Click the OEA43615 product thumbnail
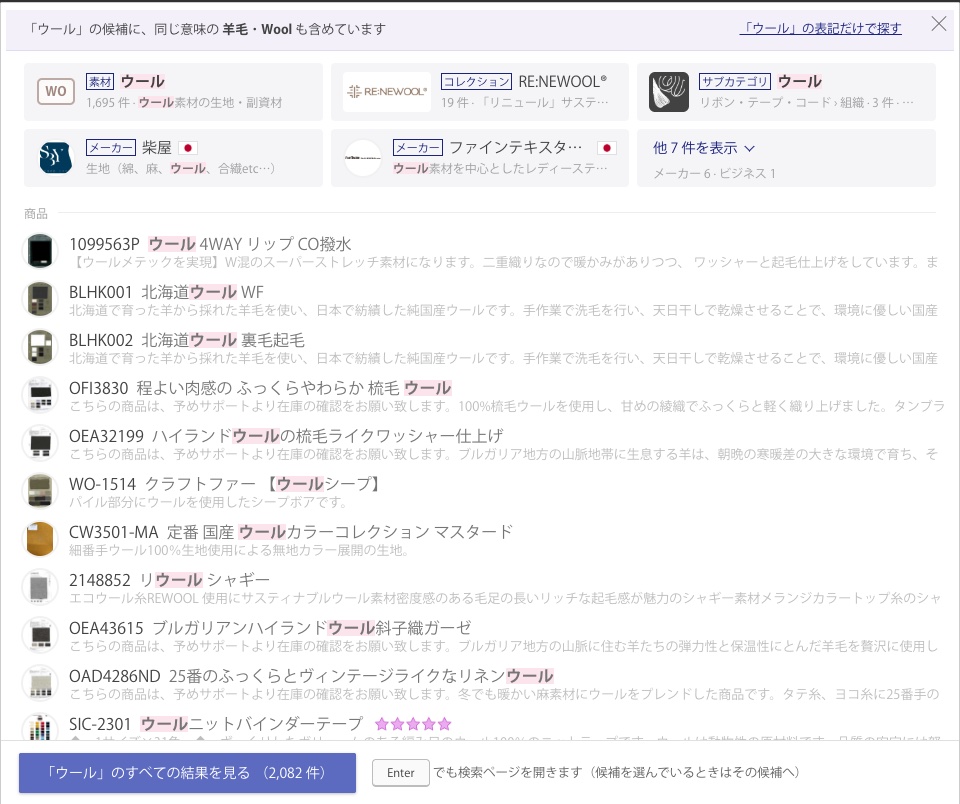 click(40, 634)
